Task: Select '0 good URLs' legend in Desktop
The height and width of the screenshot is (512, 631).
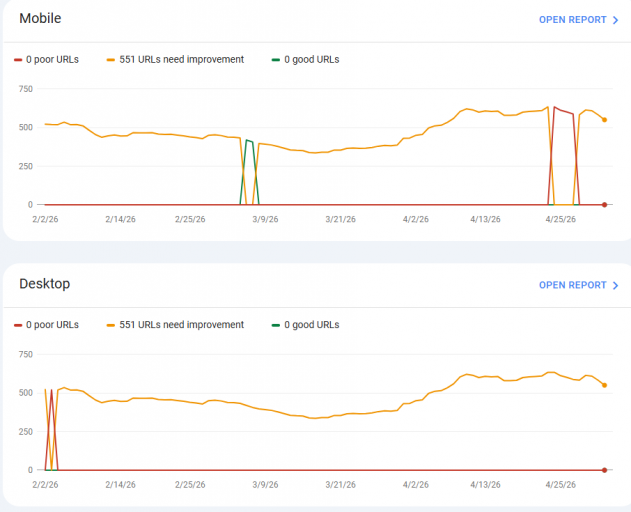Action: [x=305, y=325]
